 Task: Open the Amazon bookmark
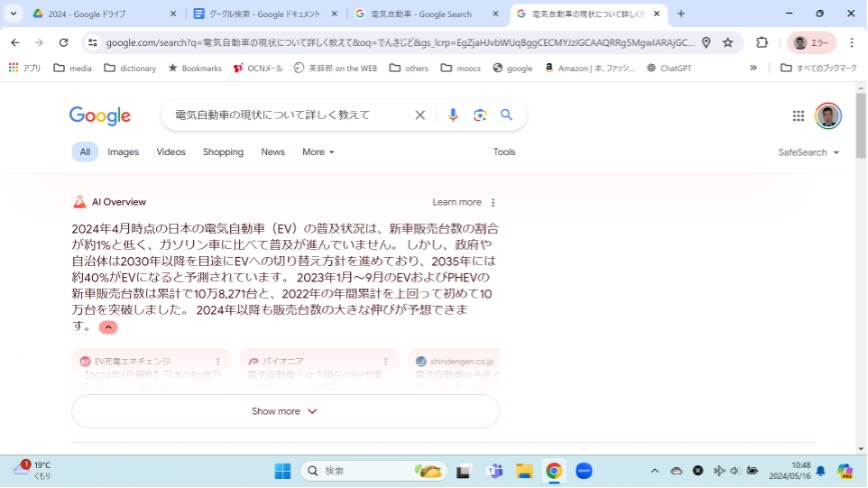click(590, 68)
